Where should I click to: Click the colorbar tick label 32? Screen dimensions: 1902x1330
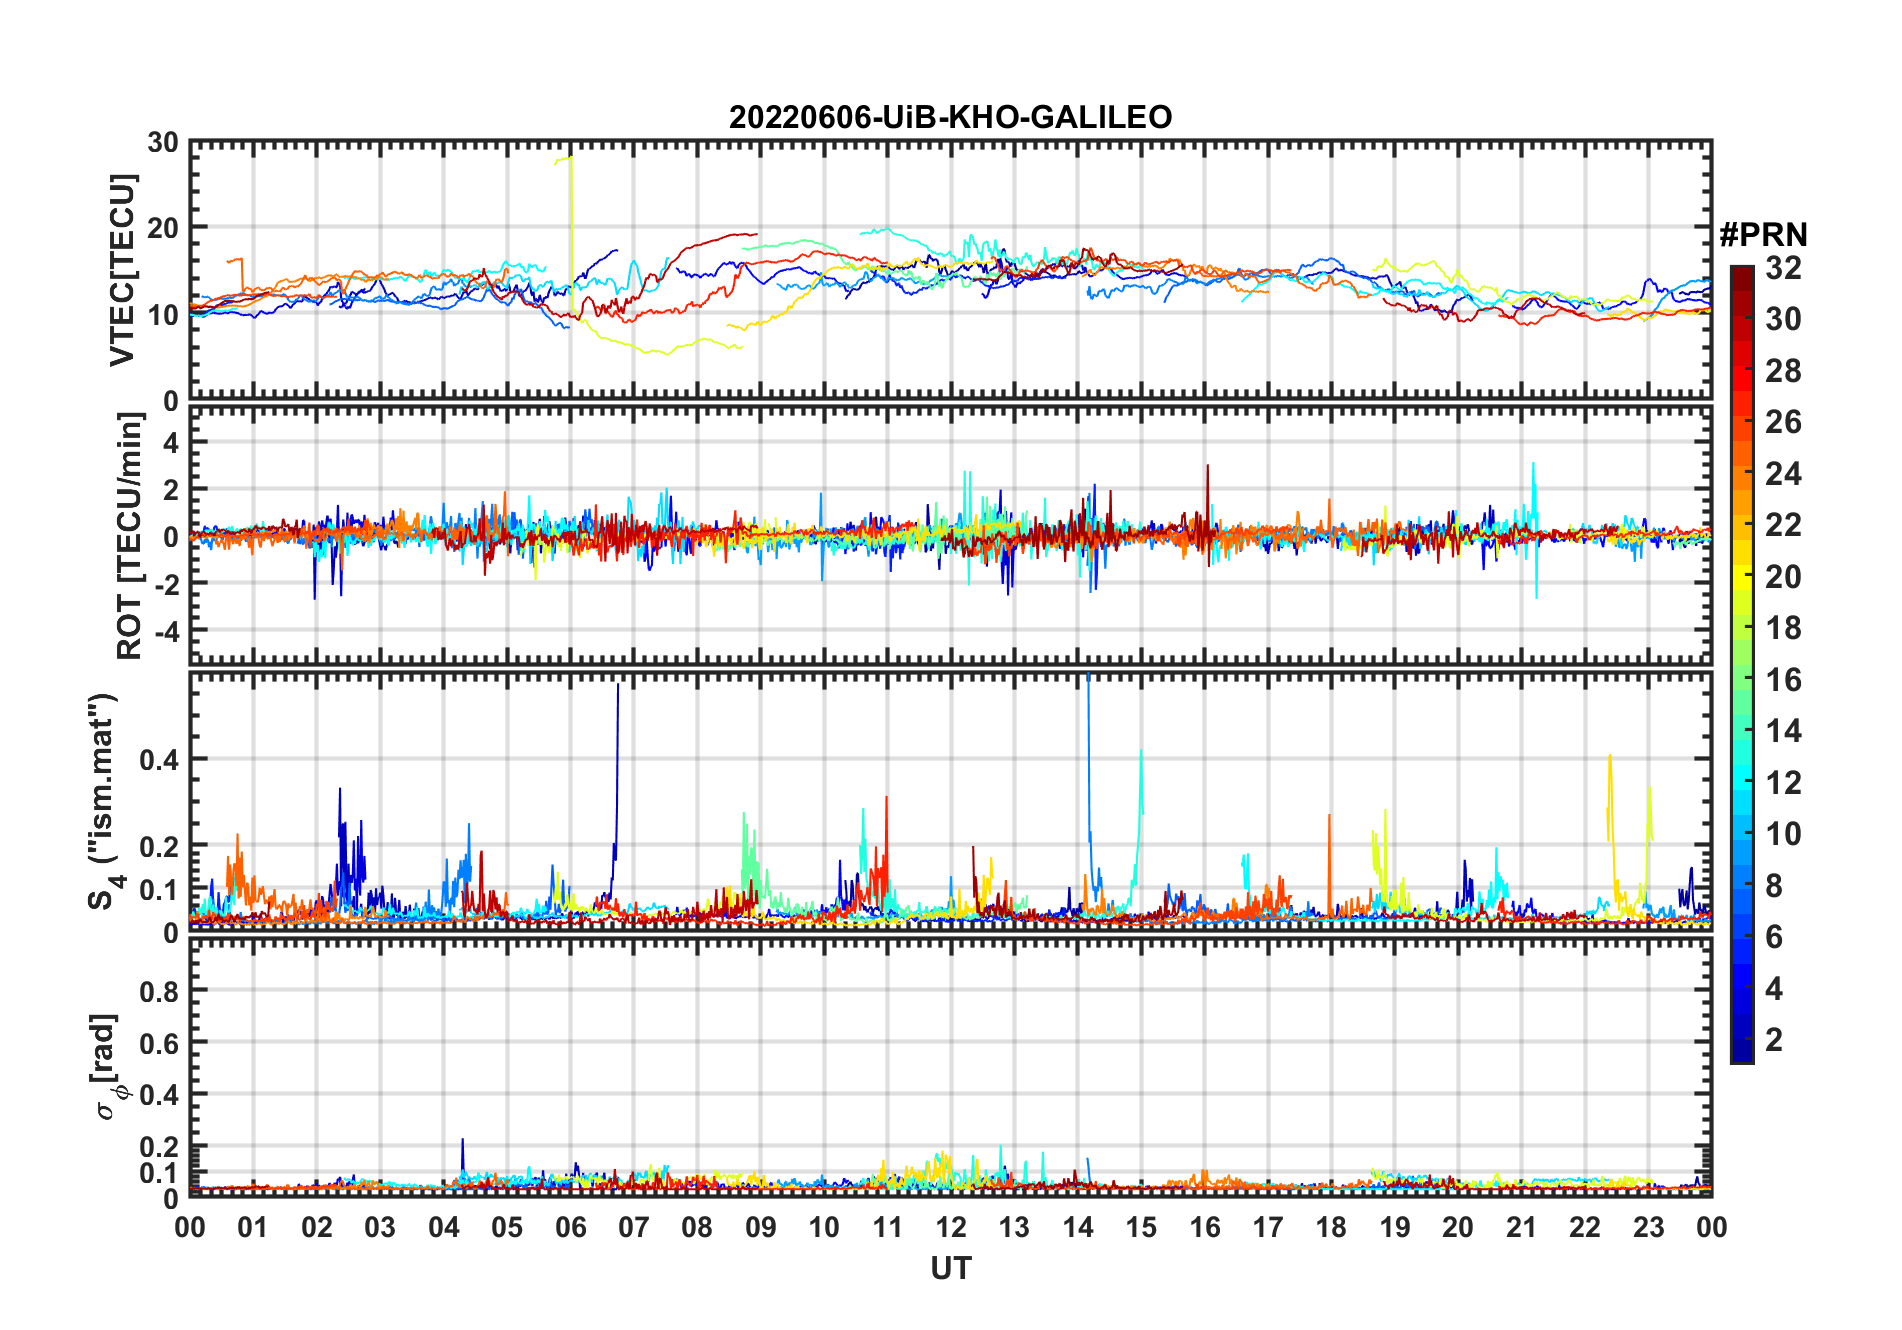point(1783,267)
